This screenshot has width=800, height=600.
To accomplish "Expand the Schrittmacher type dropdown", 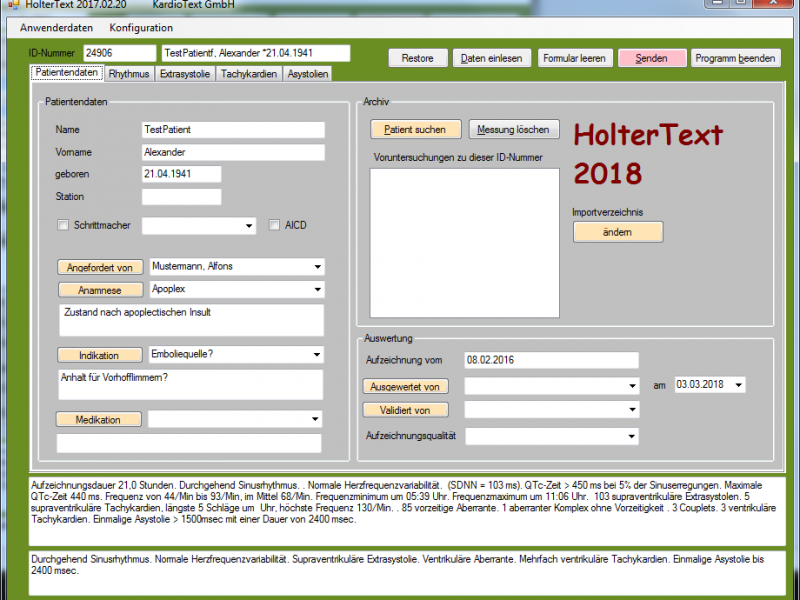I will (x=249, y=226).
